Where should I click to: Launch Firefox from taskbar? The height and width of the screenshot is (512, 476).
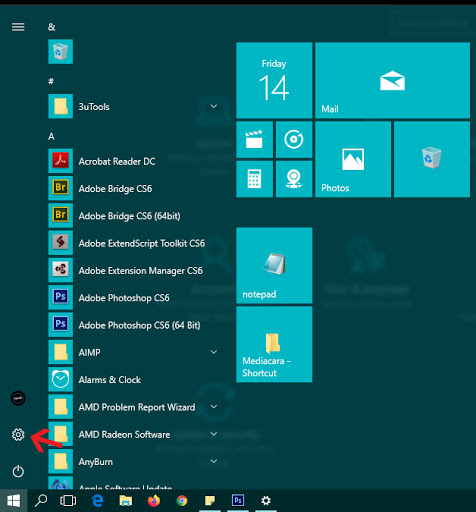pyautogui.click(x=154, y=501)
